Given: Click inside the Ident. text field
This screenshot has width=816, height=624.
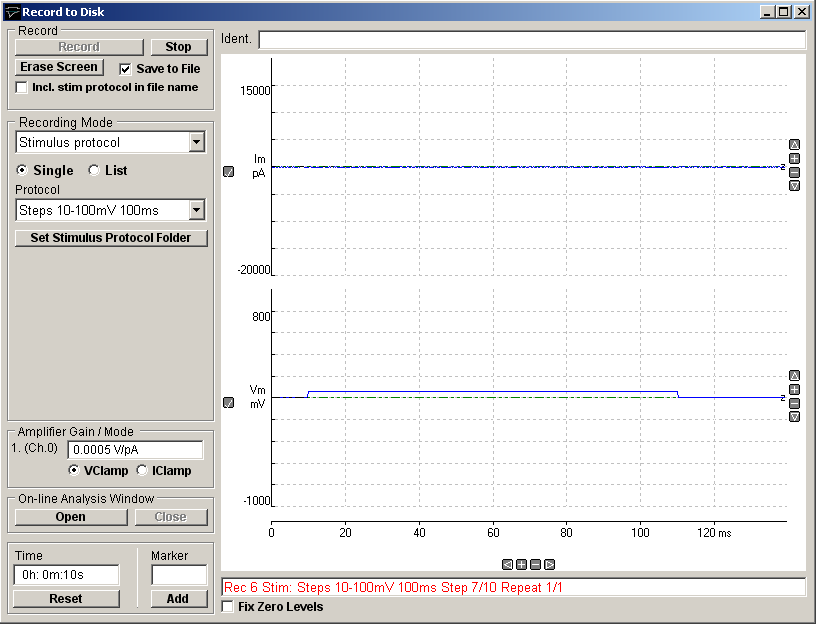Looking at the screenshot, I should (530, 40).
